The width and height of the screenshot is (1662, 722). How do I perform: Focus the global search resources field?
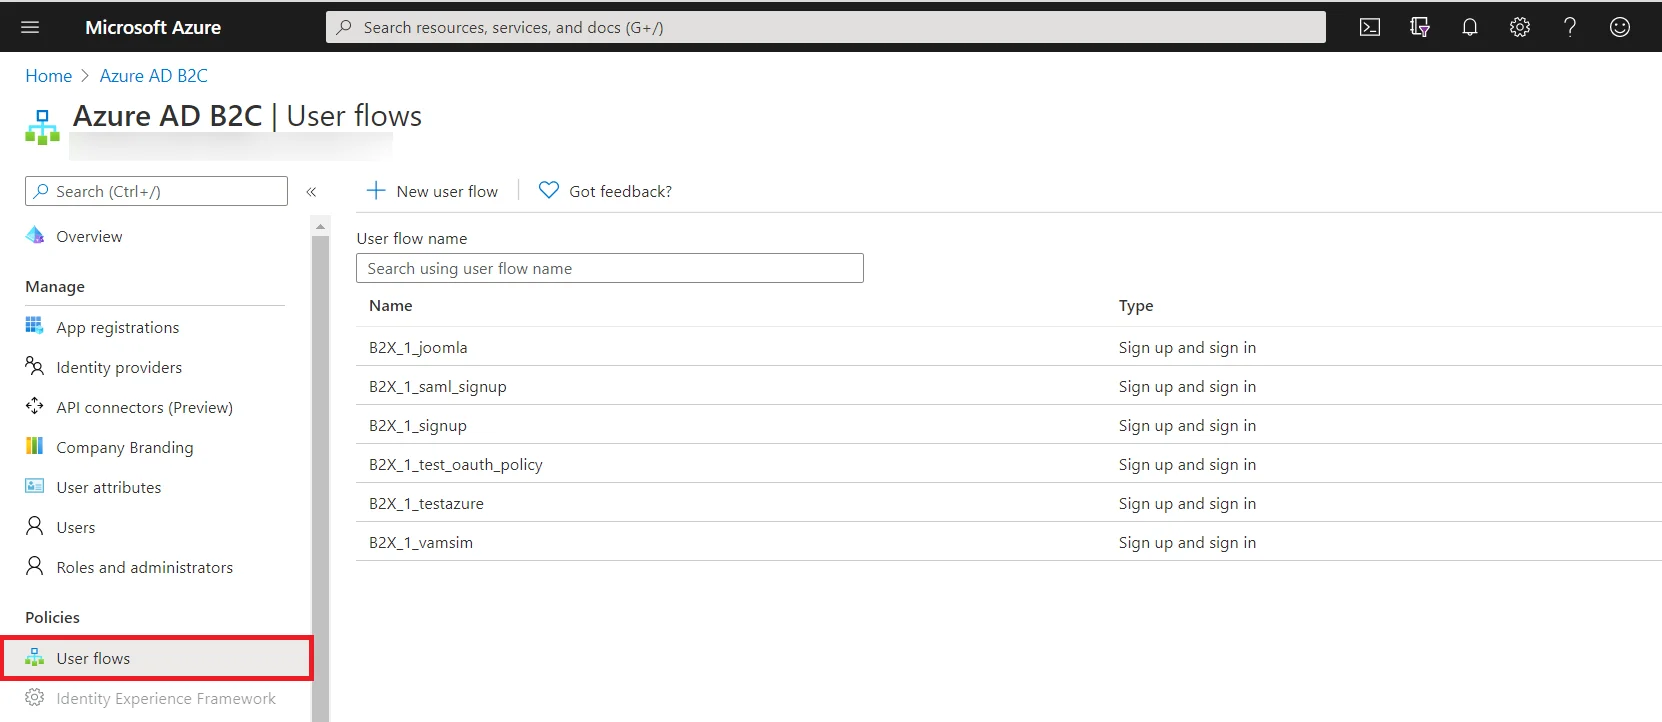(x=825, y=27)
